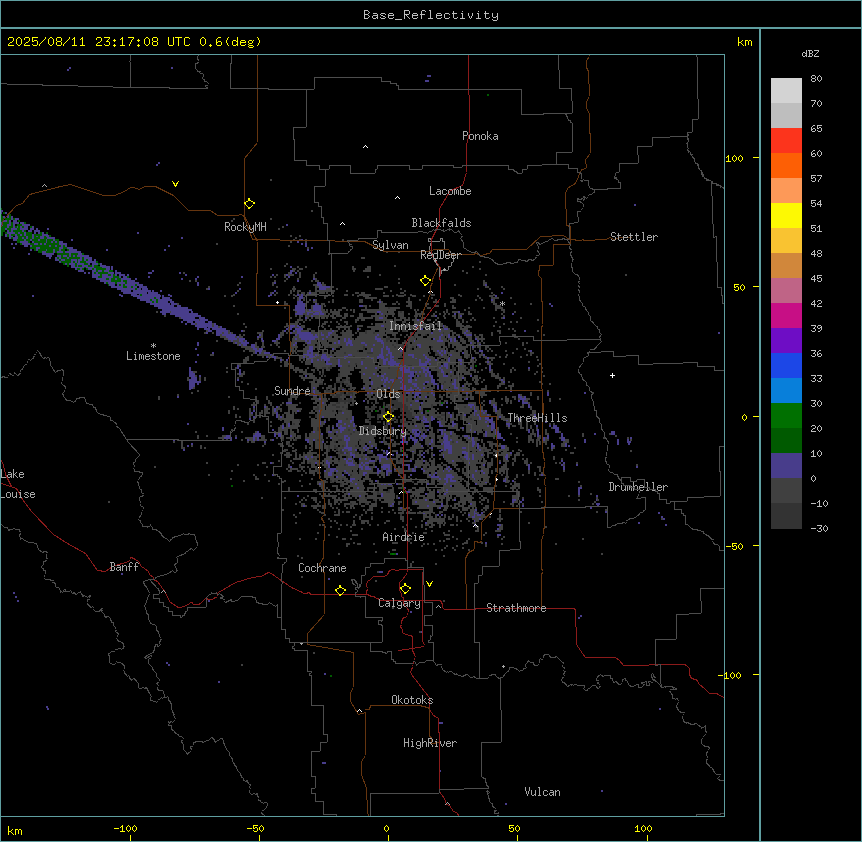Click the RockyMH label
Screen dimensions: 862x842
[x=245, y=227]
